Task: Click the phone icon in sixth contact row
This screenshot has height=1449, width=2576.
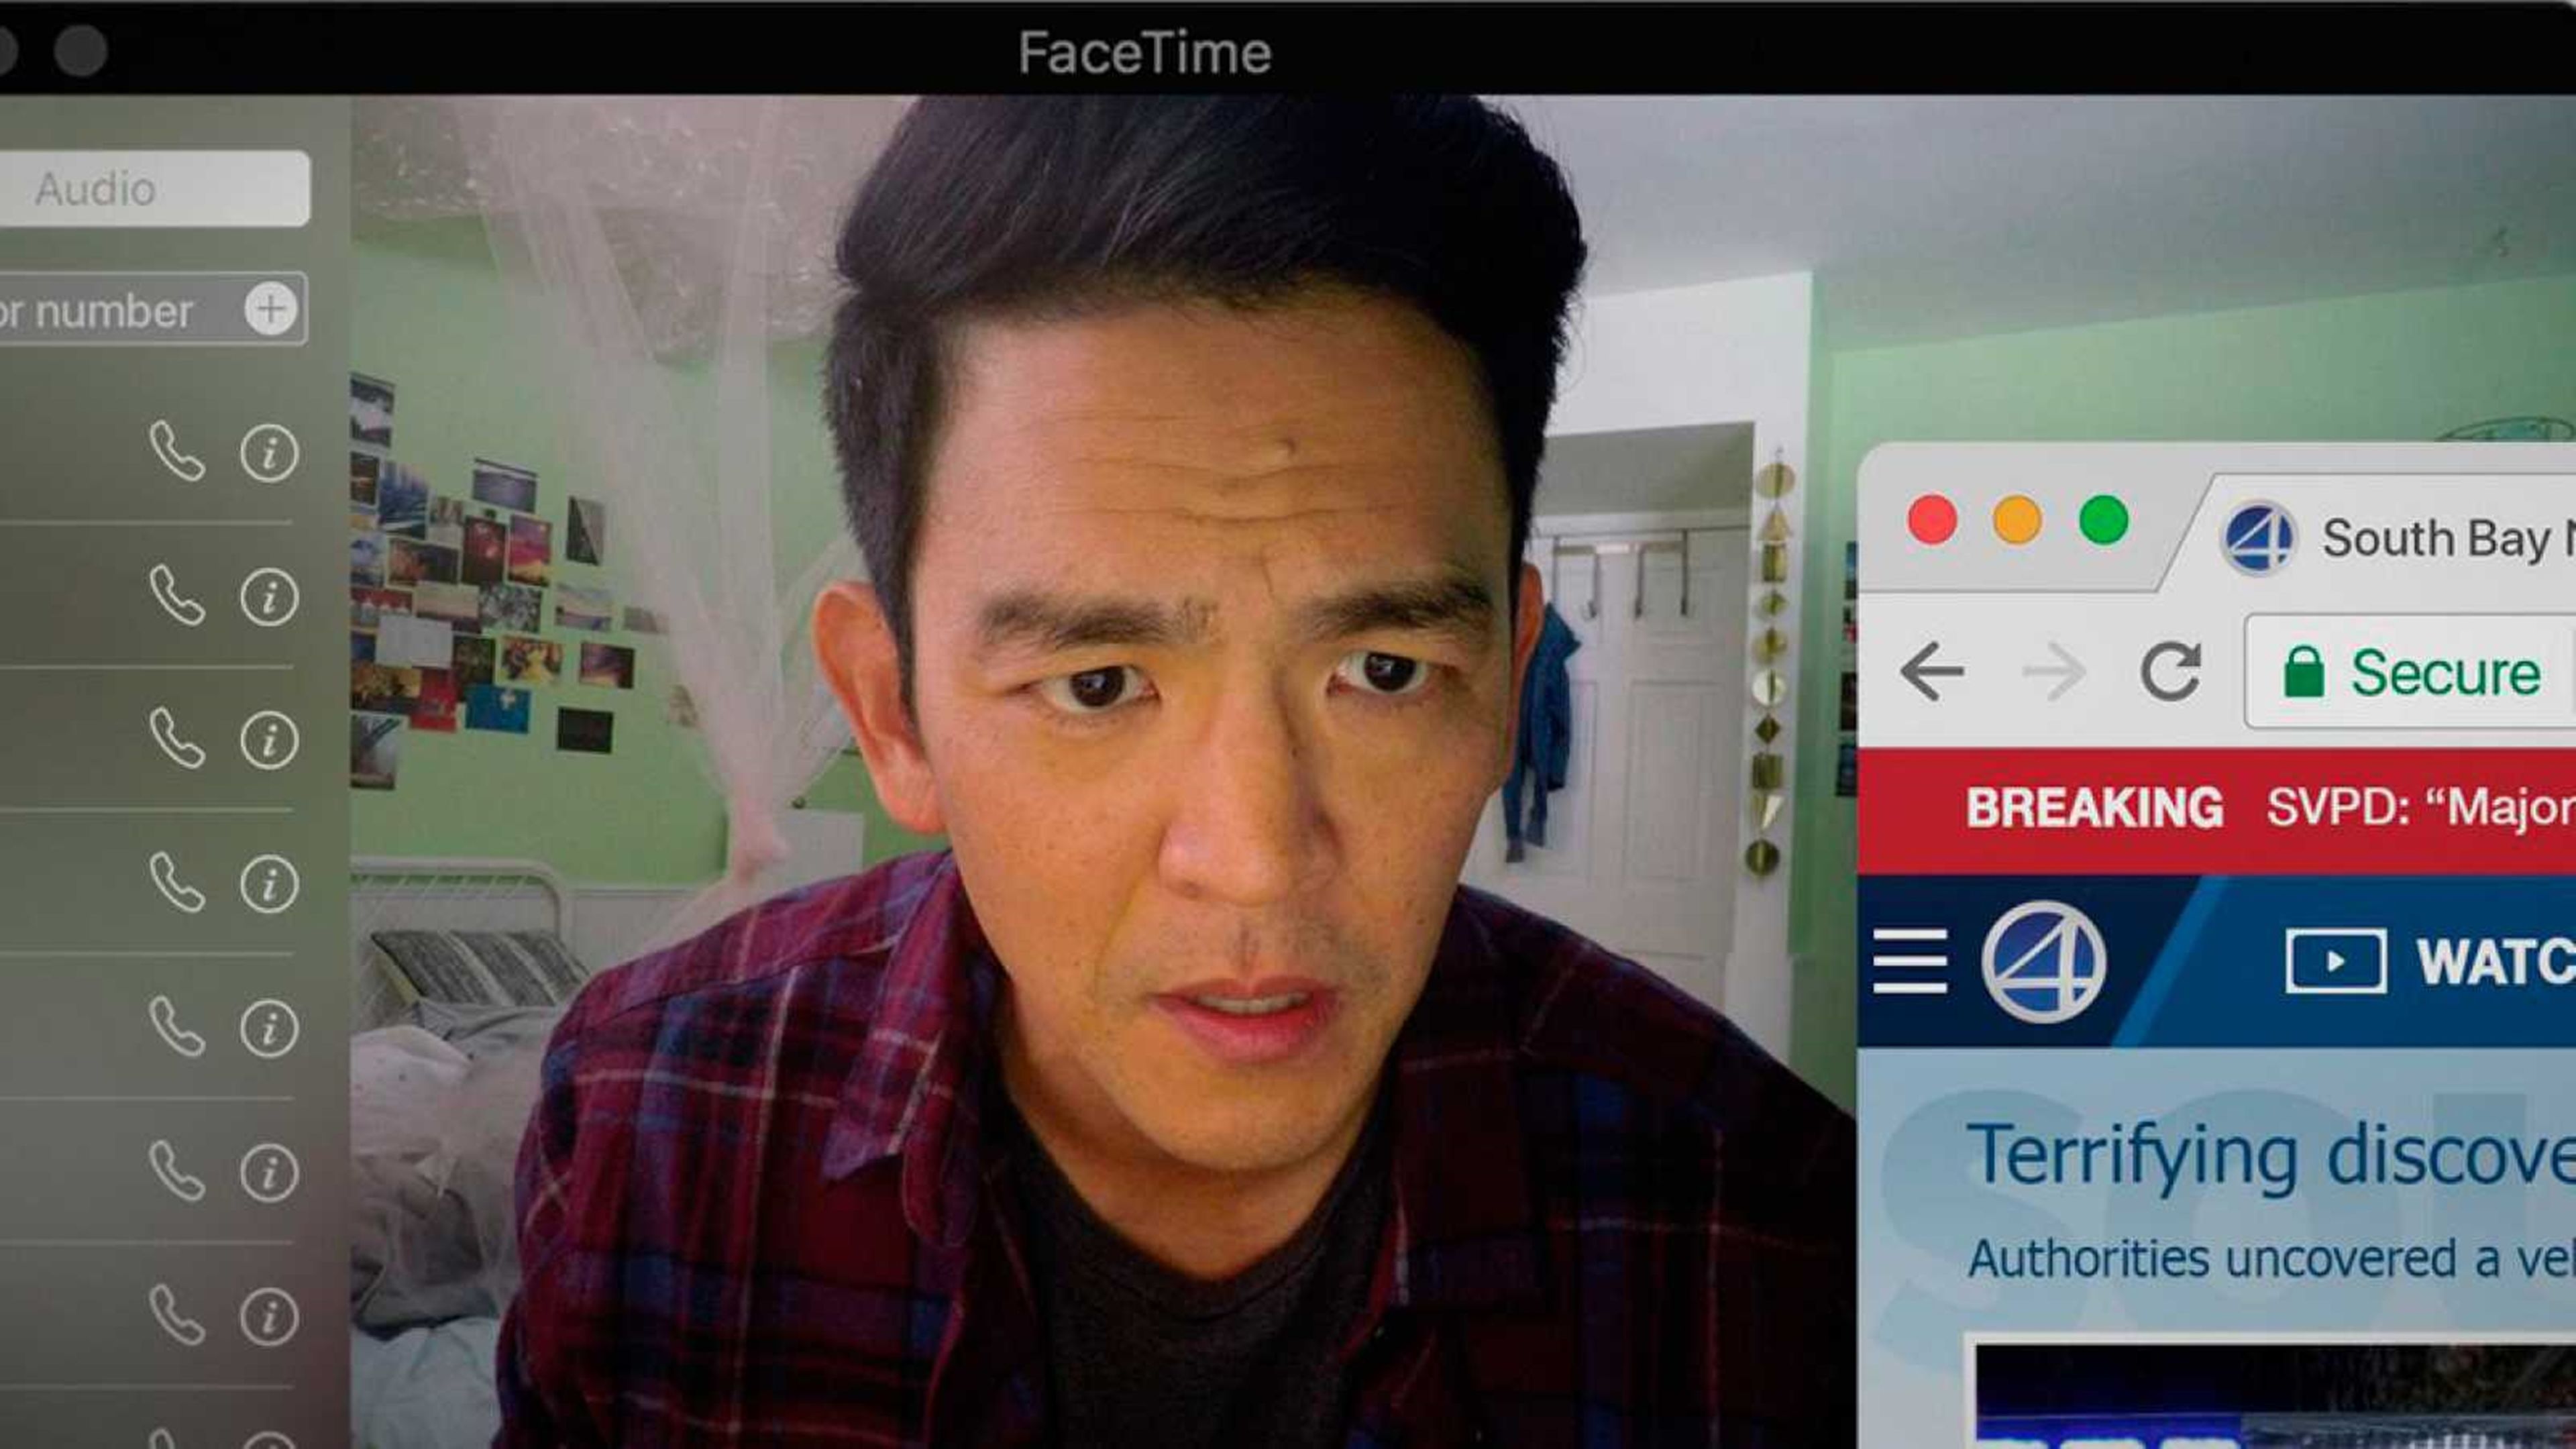Action: (x=177, y=1171)
